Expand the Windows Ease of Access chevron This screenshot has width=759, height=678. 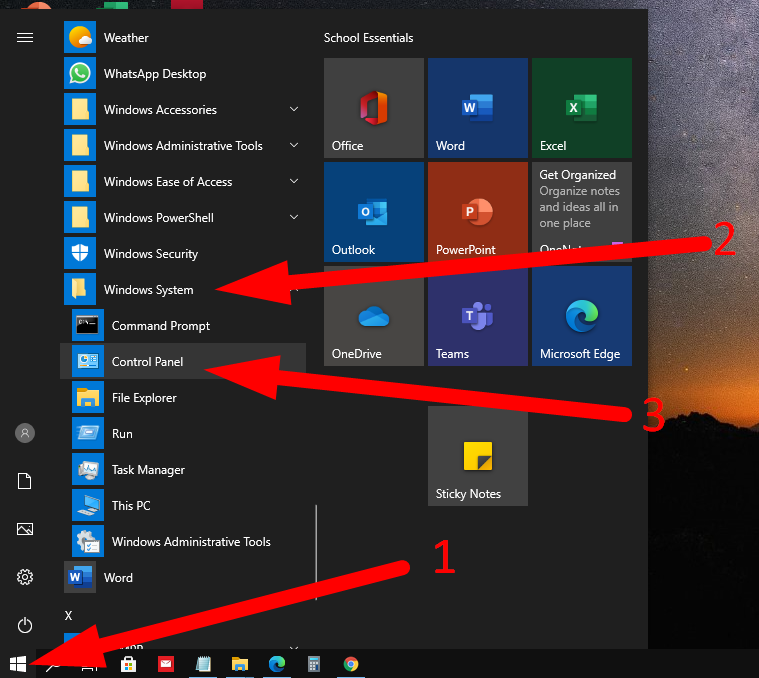point(294,181)
